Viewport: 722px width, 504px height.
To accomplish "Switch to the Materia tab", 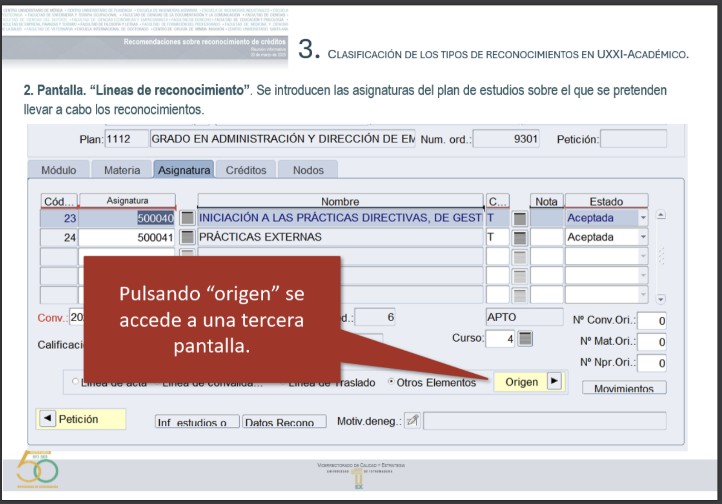I will (123, 170).
